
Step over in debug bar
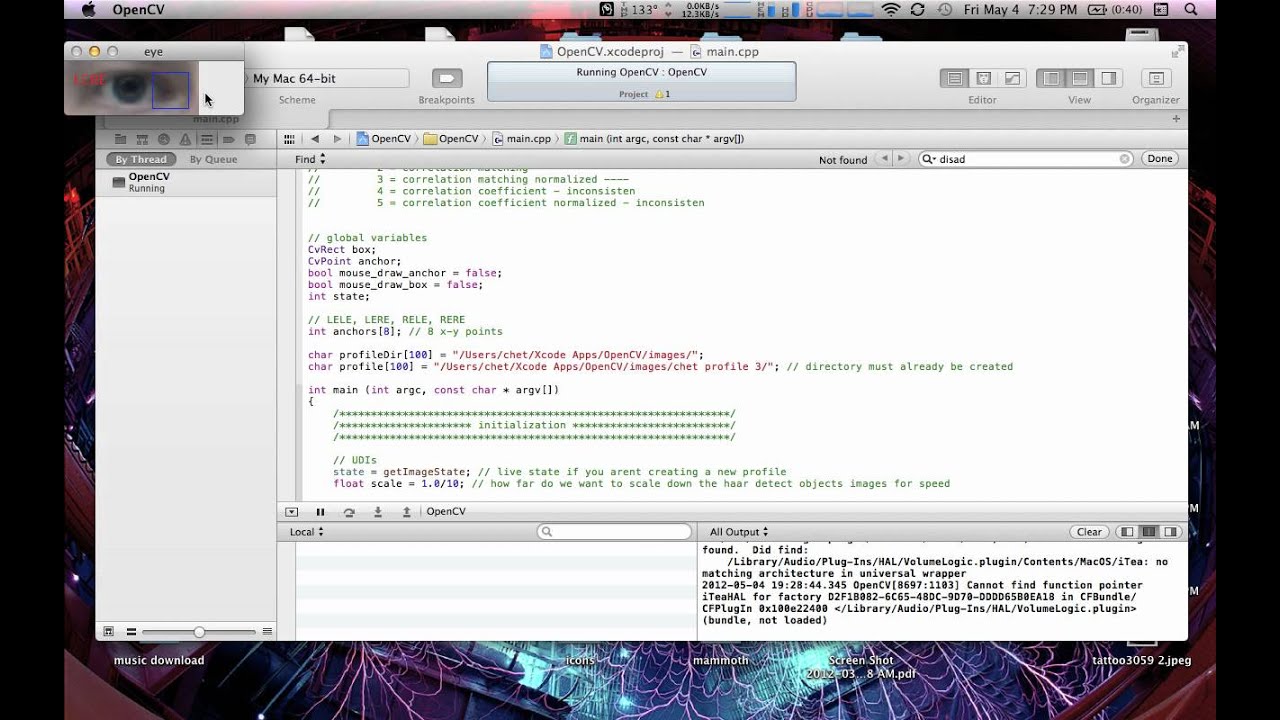[349, 512]
